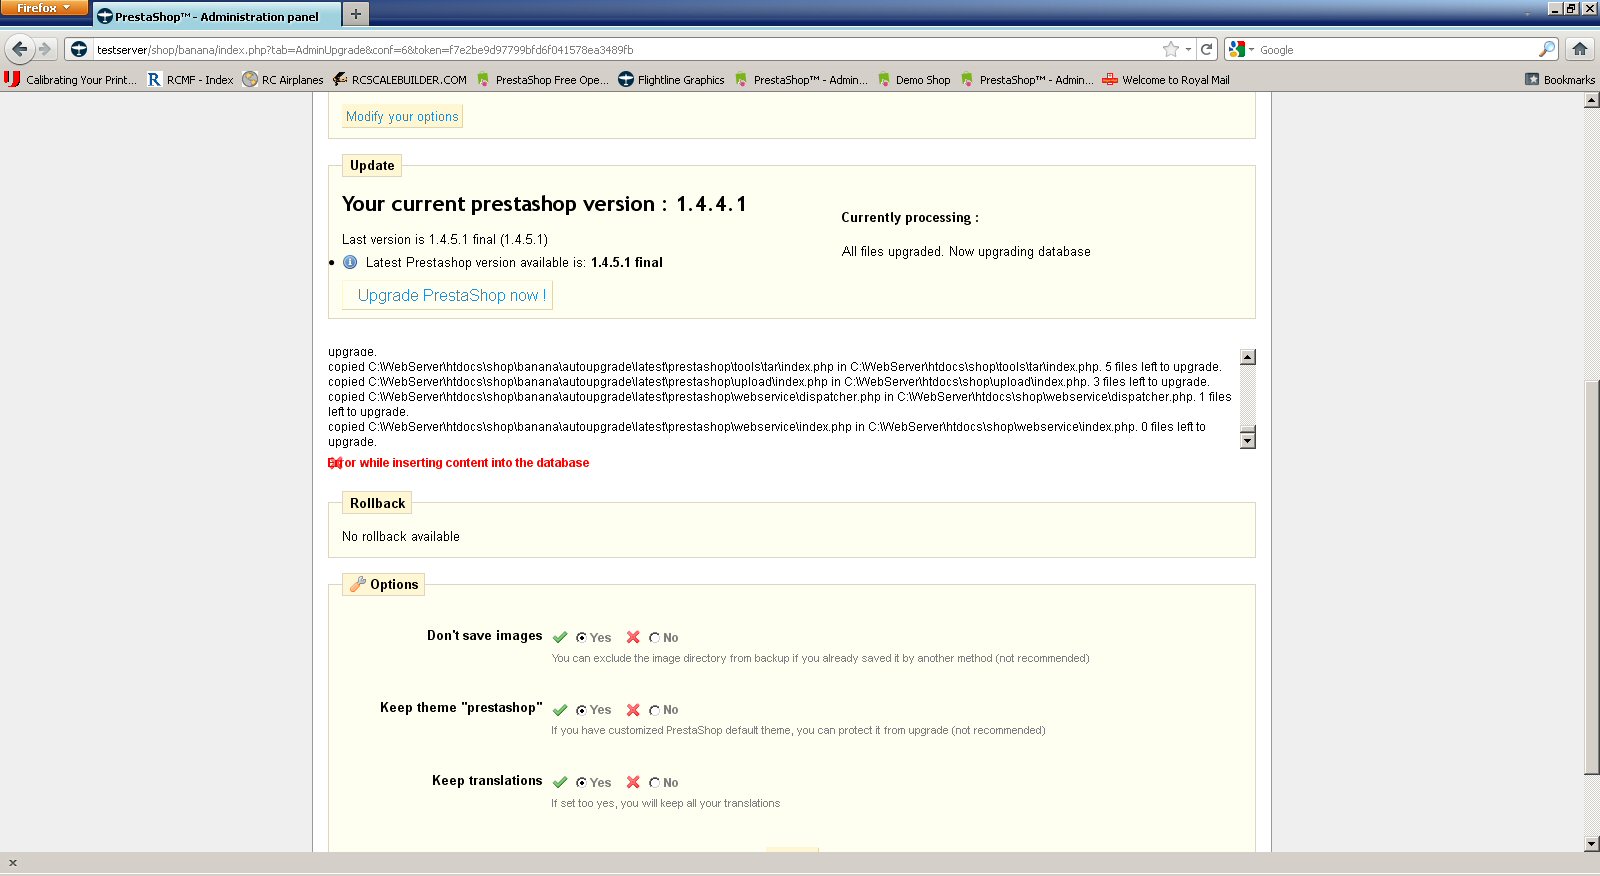Select No for Don't save images
The image size is (1600, 876).
pyautogui.click(x=654, y=638)
